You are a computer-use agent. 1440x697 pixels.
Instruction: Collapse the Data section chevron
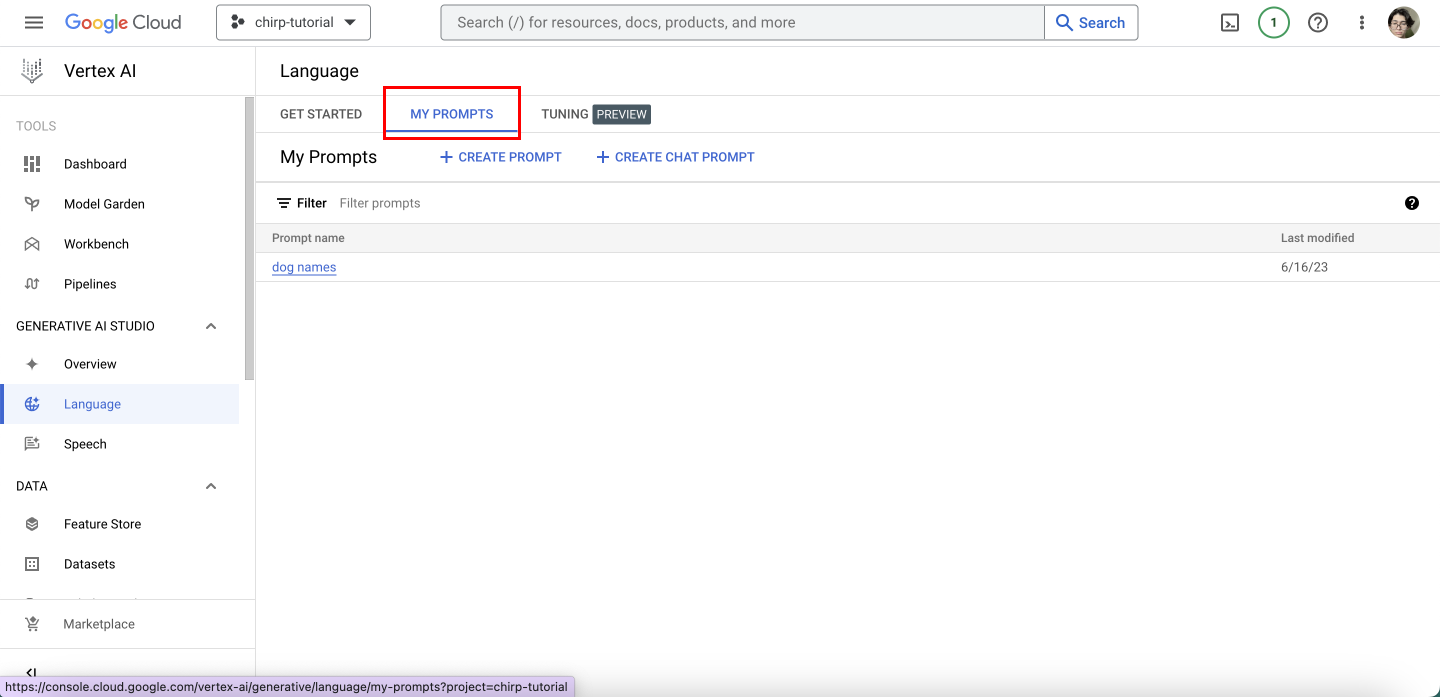click(x=211, y=486)
